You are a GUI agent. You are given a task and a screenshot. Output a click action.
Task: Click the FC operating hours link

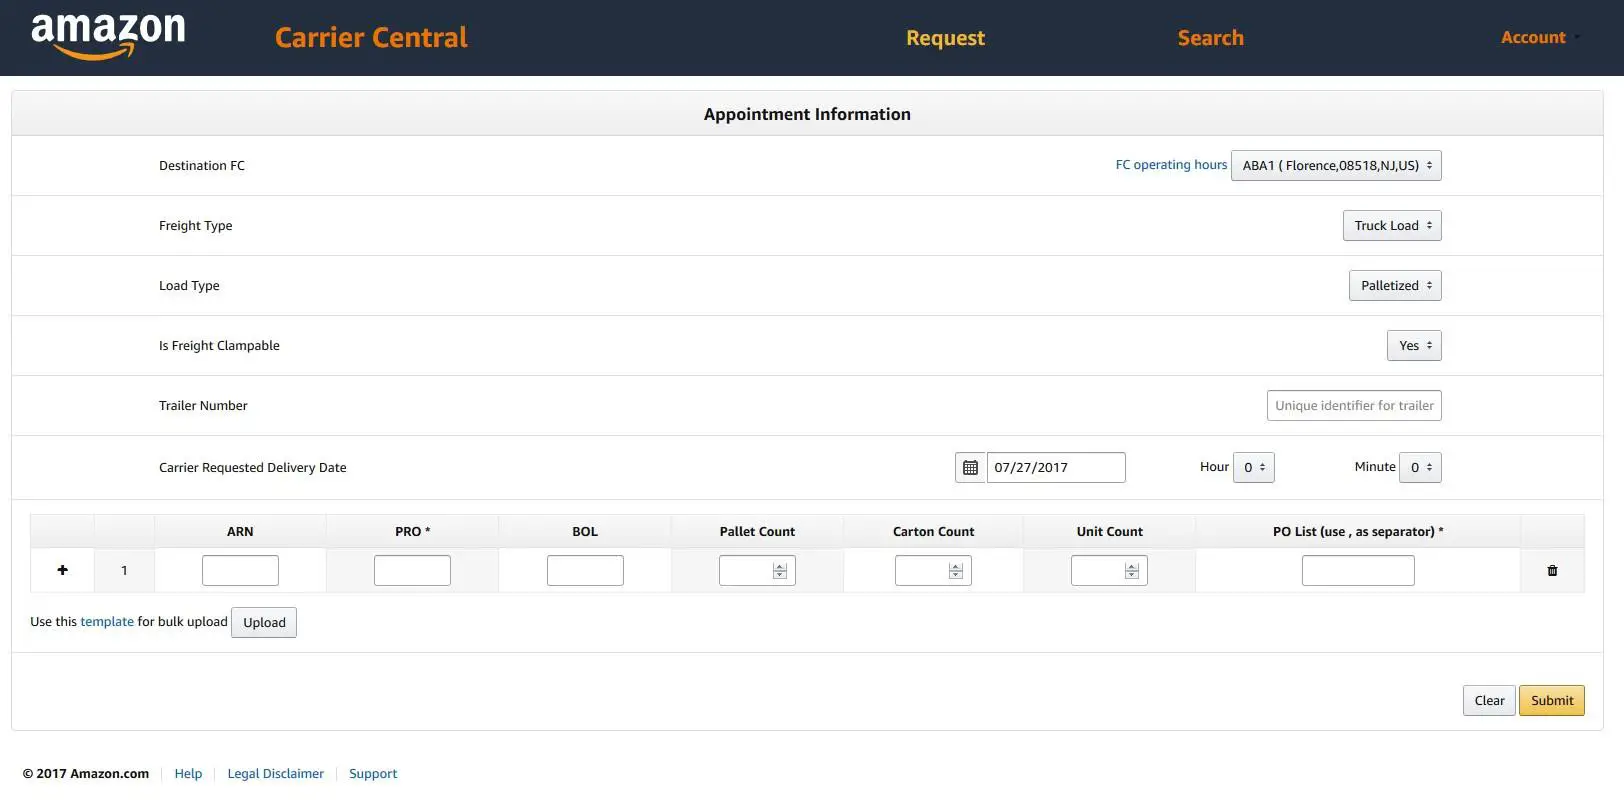(1171, 165)
